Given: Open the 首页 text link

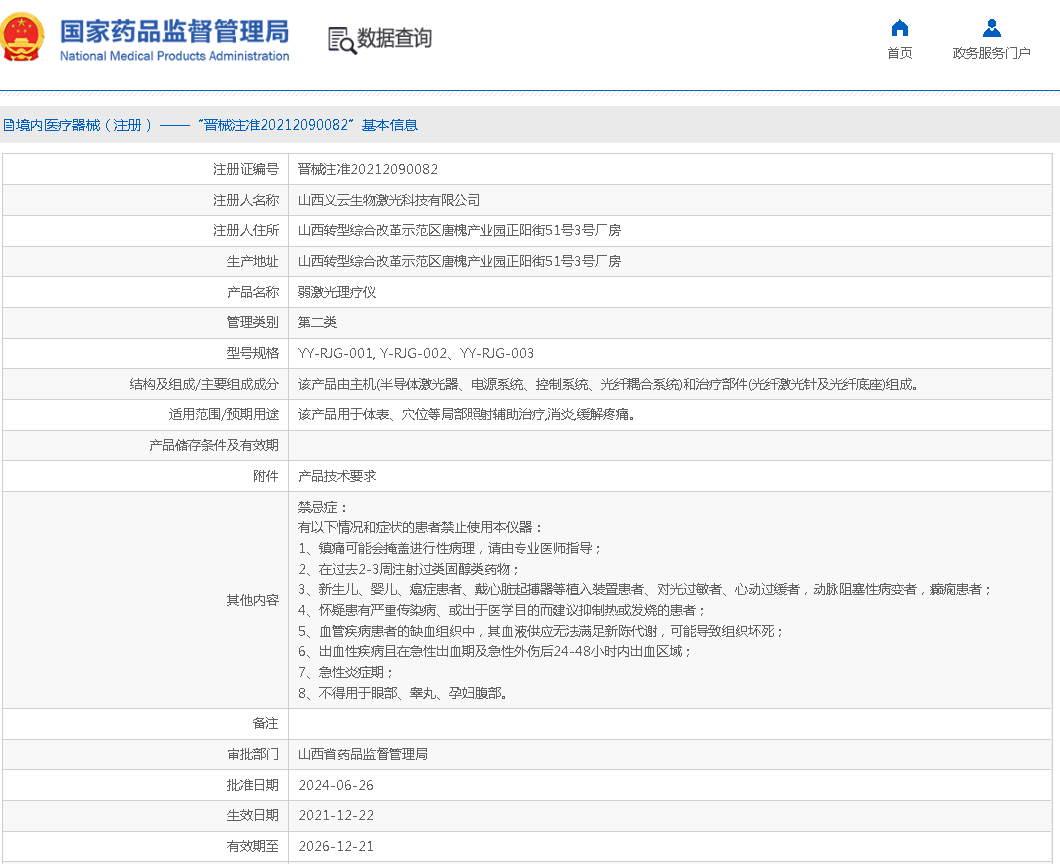Looking at the screenshot, I should click(899, 53).
